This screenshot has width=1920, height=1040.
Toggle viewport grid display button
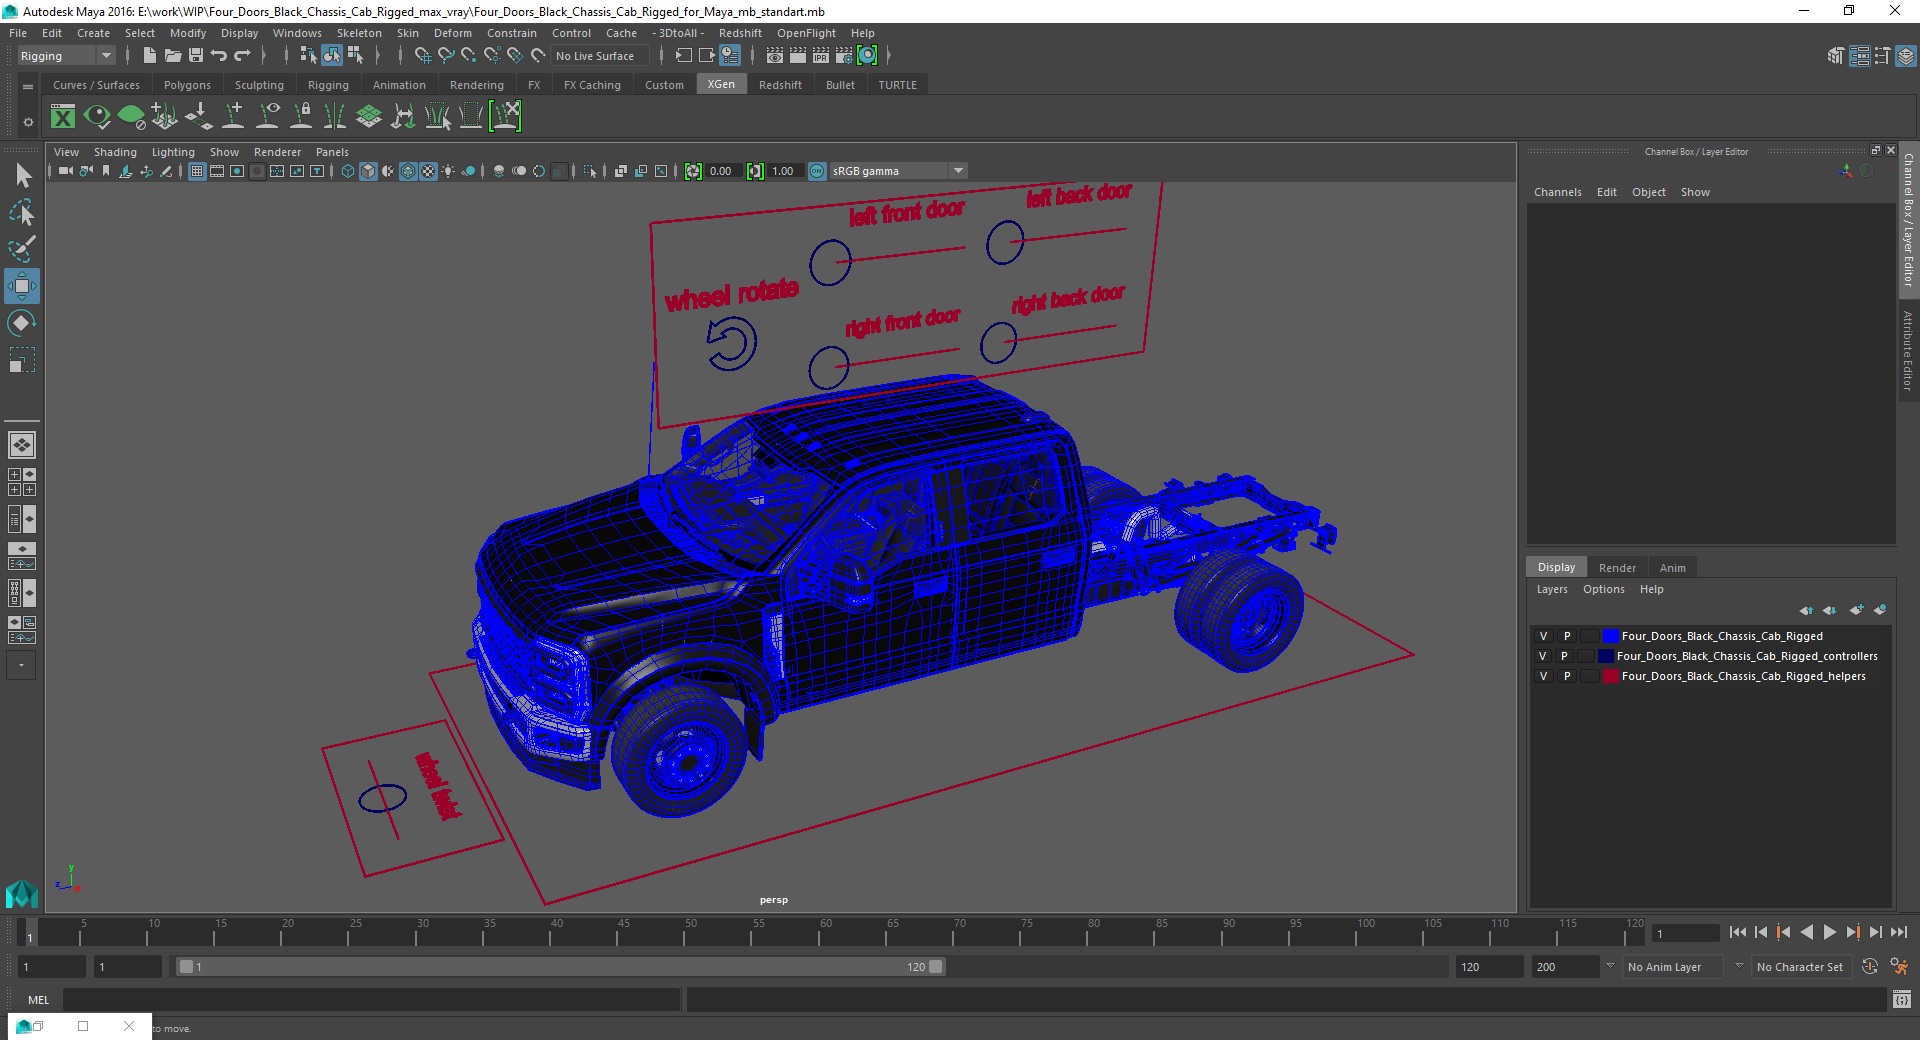click(x=197, y=171)
